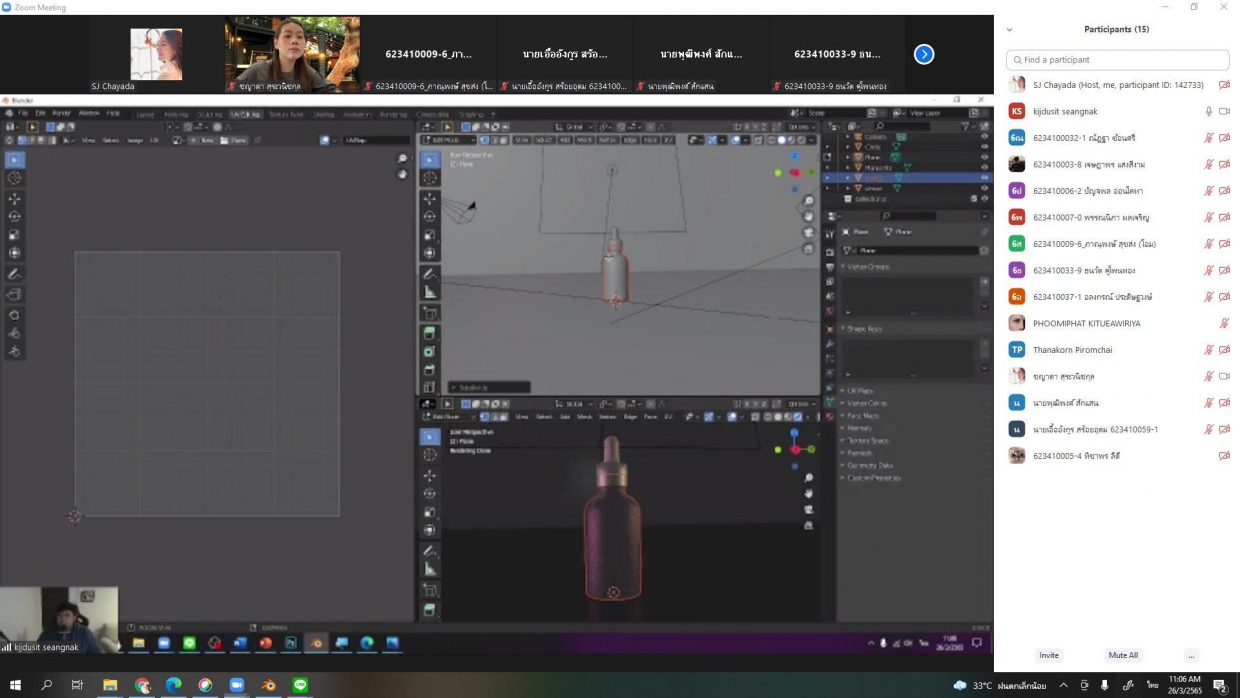Toggle visibility eye for Plane in outliner
Image resolution: width=1240 pixels, height=698 pixels.
(x=985, y=157)
